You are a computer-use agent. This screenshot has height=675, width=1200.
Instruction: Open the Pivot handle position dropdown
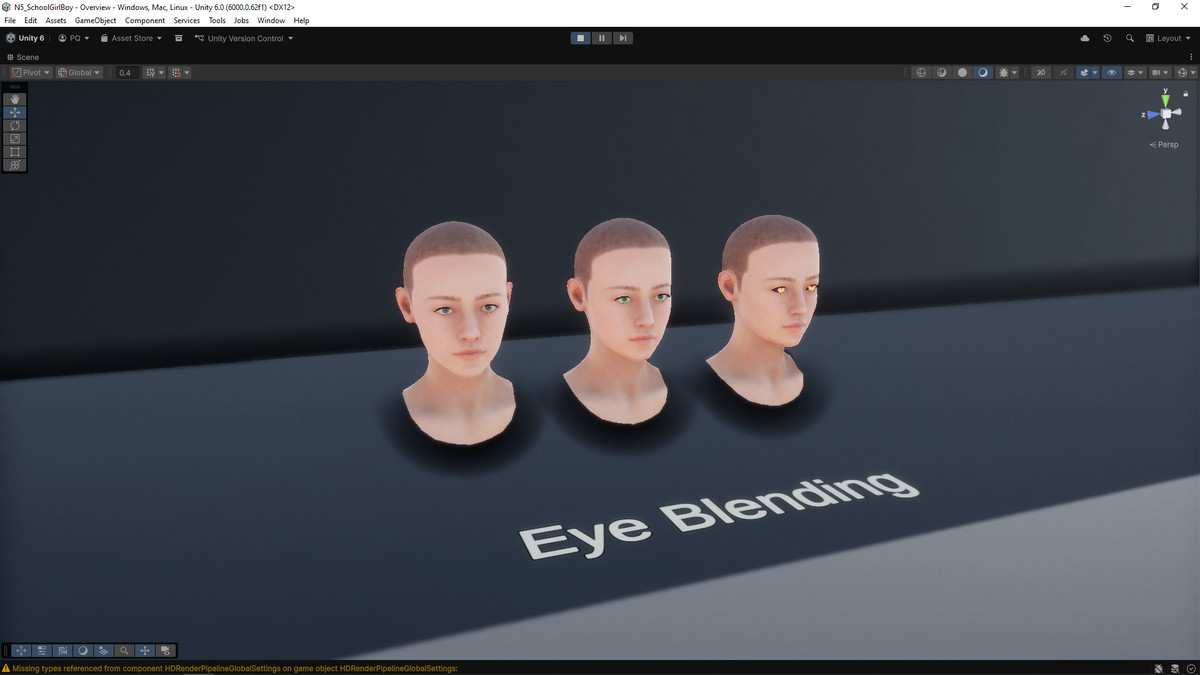[x=30, y=73]
